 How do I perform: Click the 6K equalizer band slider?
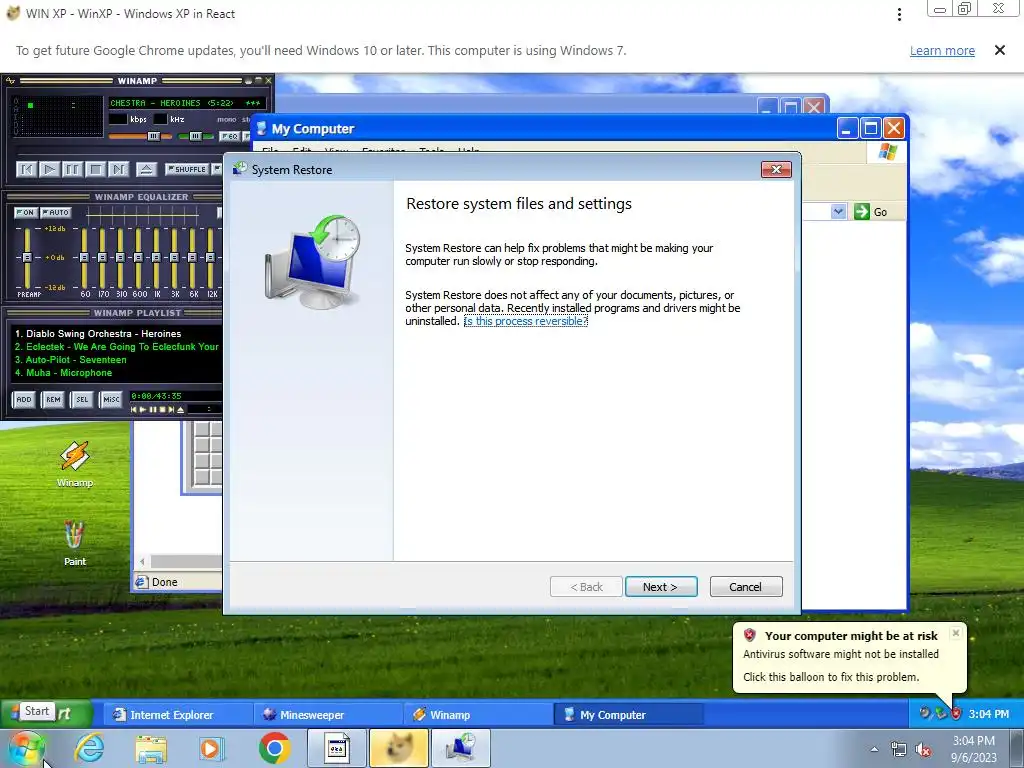(x=193, y=257)
